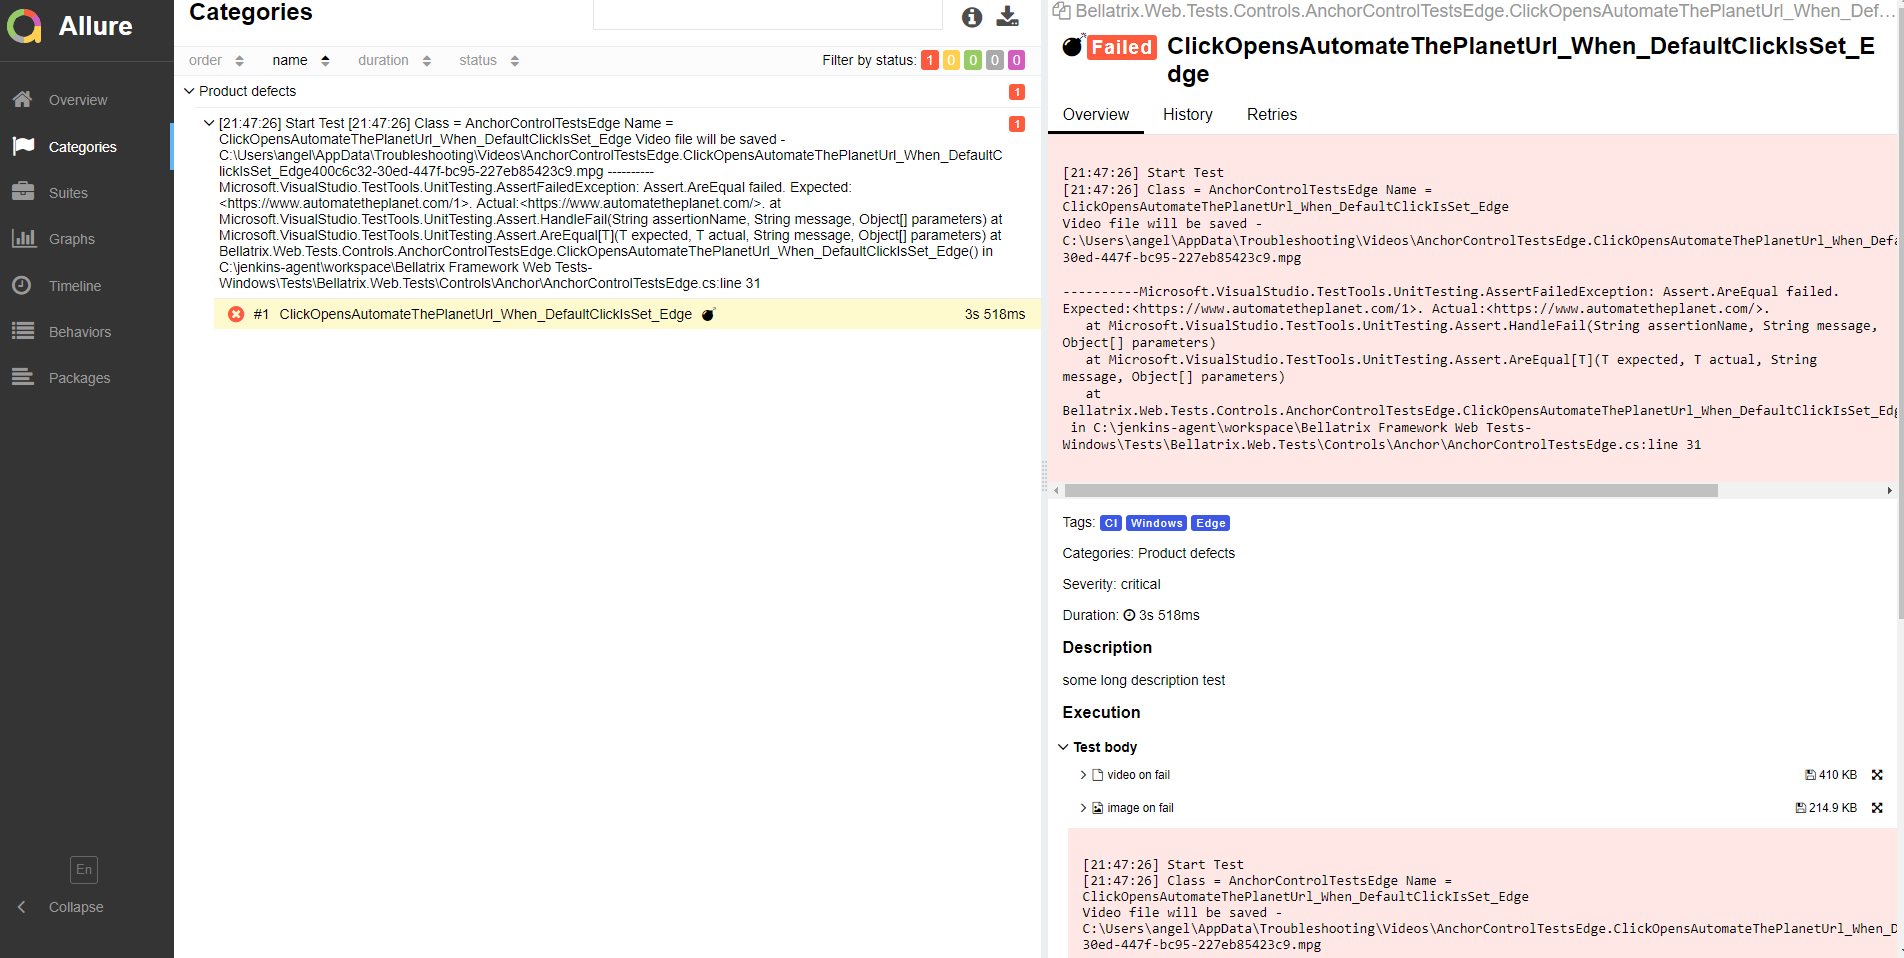Image resolution: width=1904 pixels, height=958 pixels.
Task: Click the Severity: critical line
Action: [x=1111, y=584]
